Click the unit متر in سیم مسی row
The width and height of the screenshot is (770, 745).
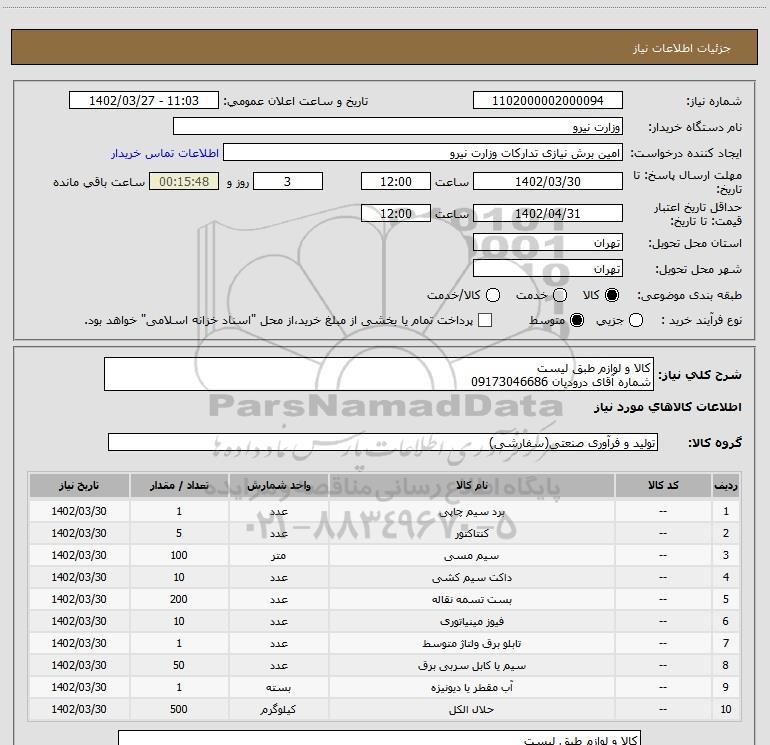278,555
